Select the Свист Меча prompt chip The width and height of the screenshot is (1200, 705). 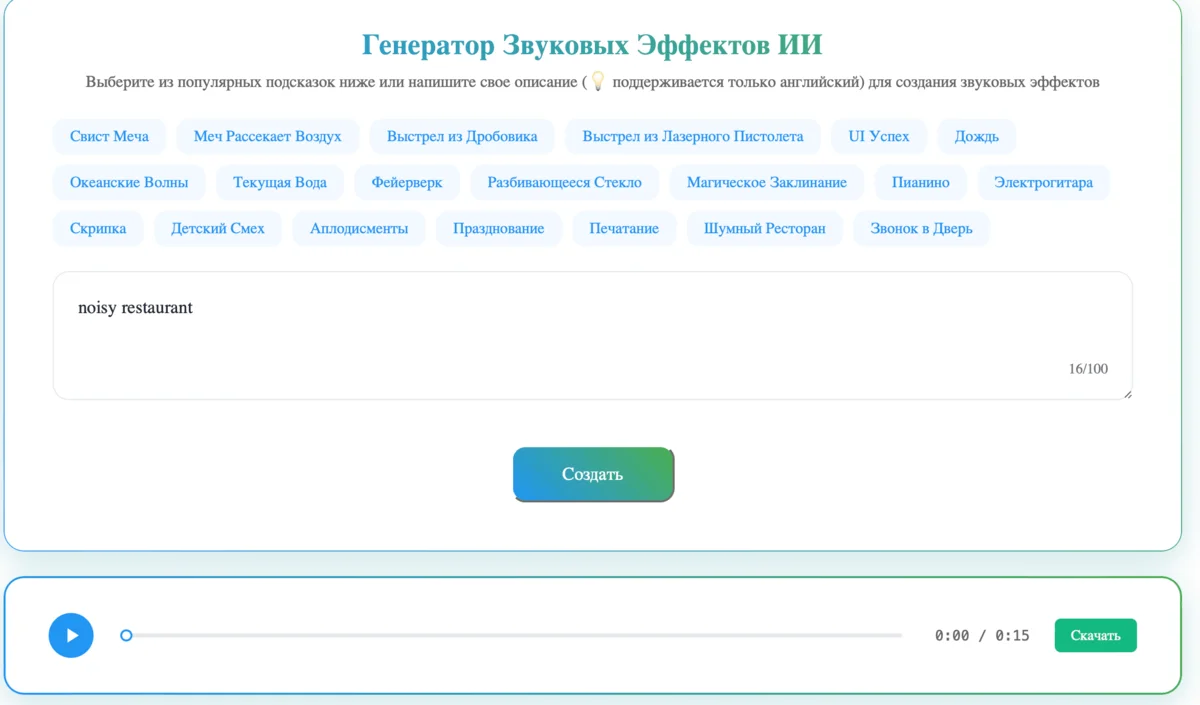pyautogui.click(x=109, y=136)
